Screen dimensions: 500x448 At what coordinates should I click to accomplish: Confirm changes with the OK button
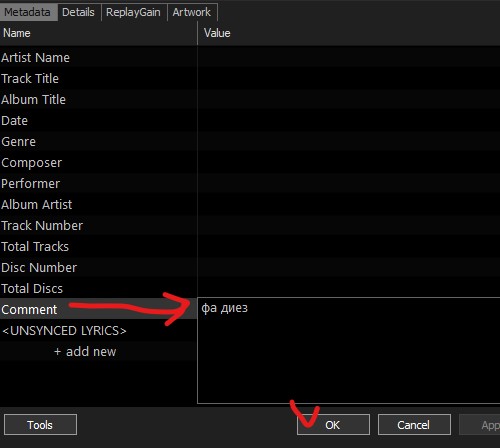pos(333,425)
